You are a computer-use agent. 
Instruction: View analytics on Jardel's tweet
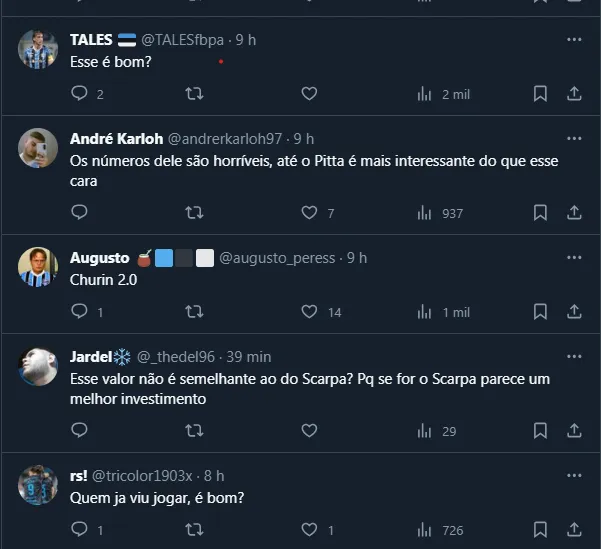[424, 431]
